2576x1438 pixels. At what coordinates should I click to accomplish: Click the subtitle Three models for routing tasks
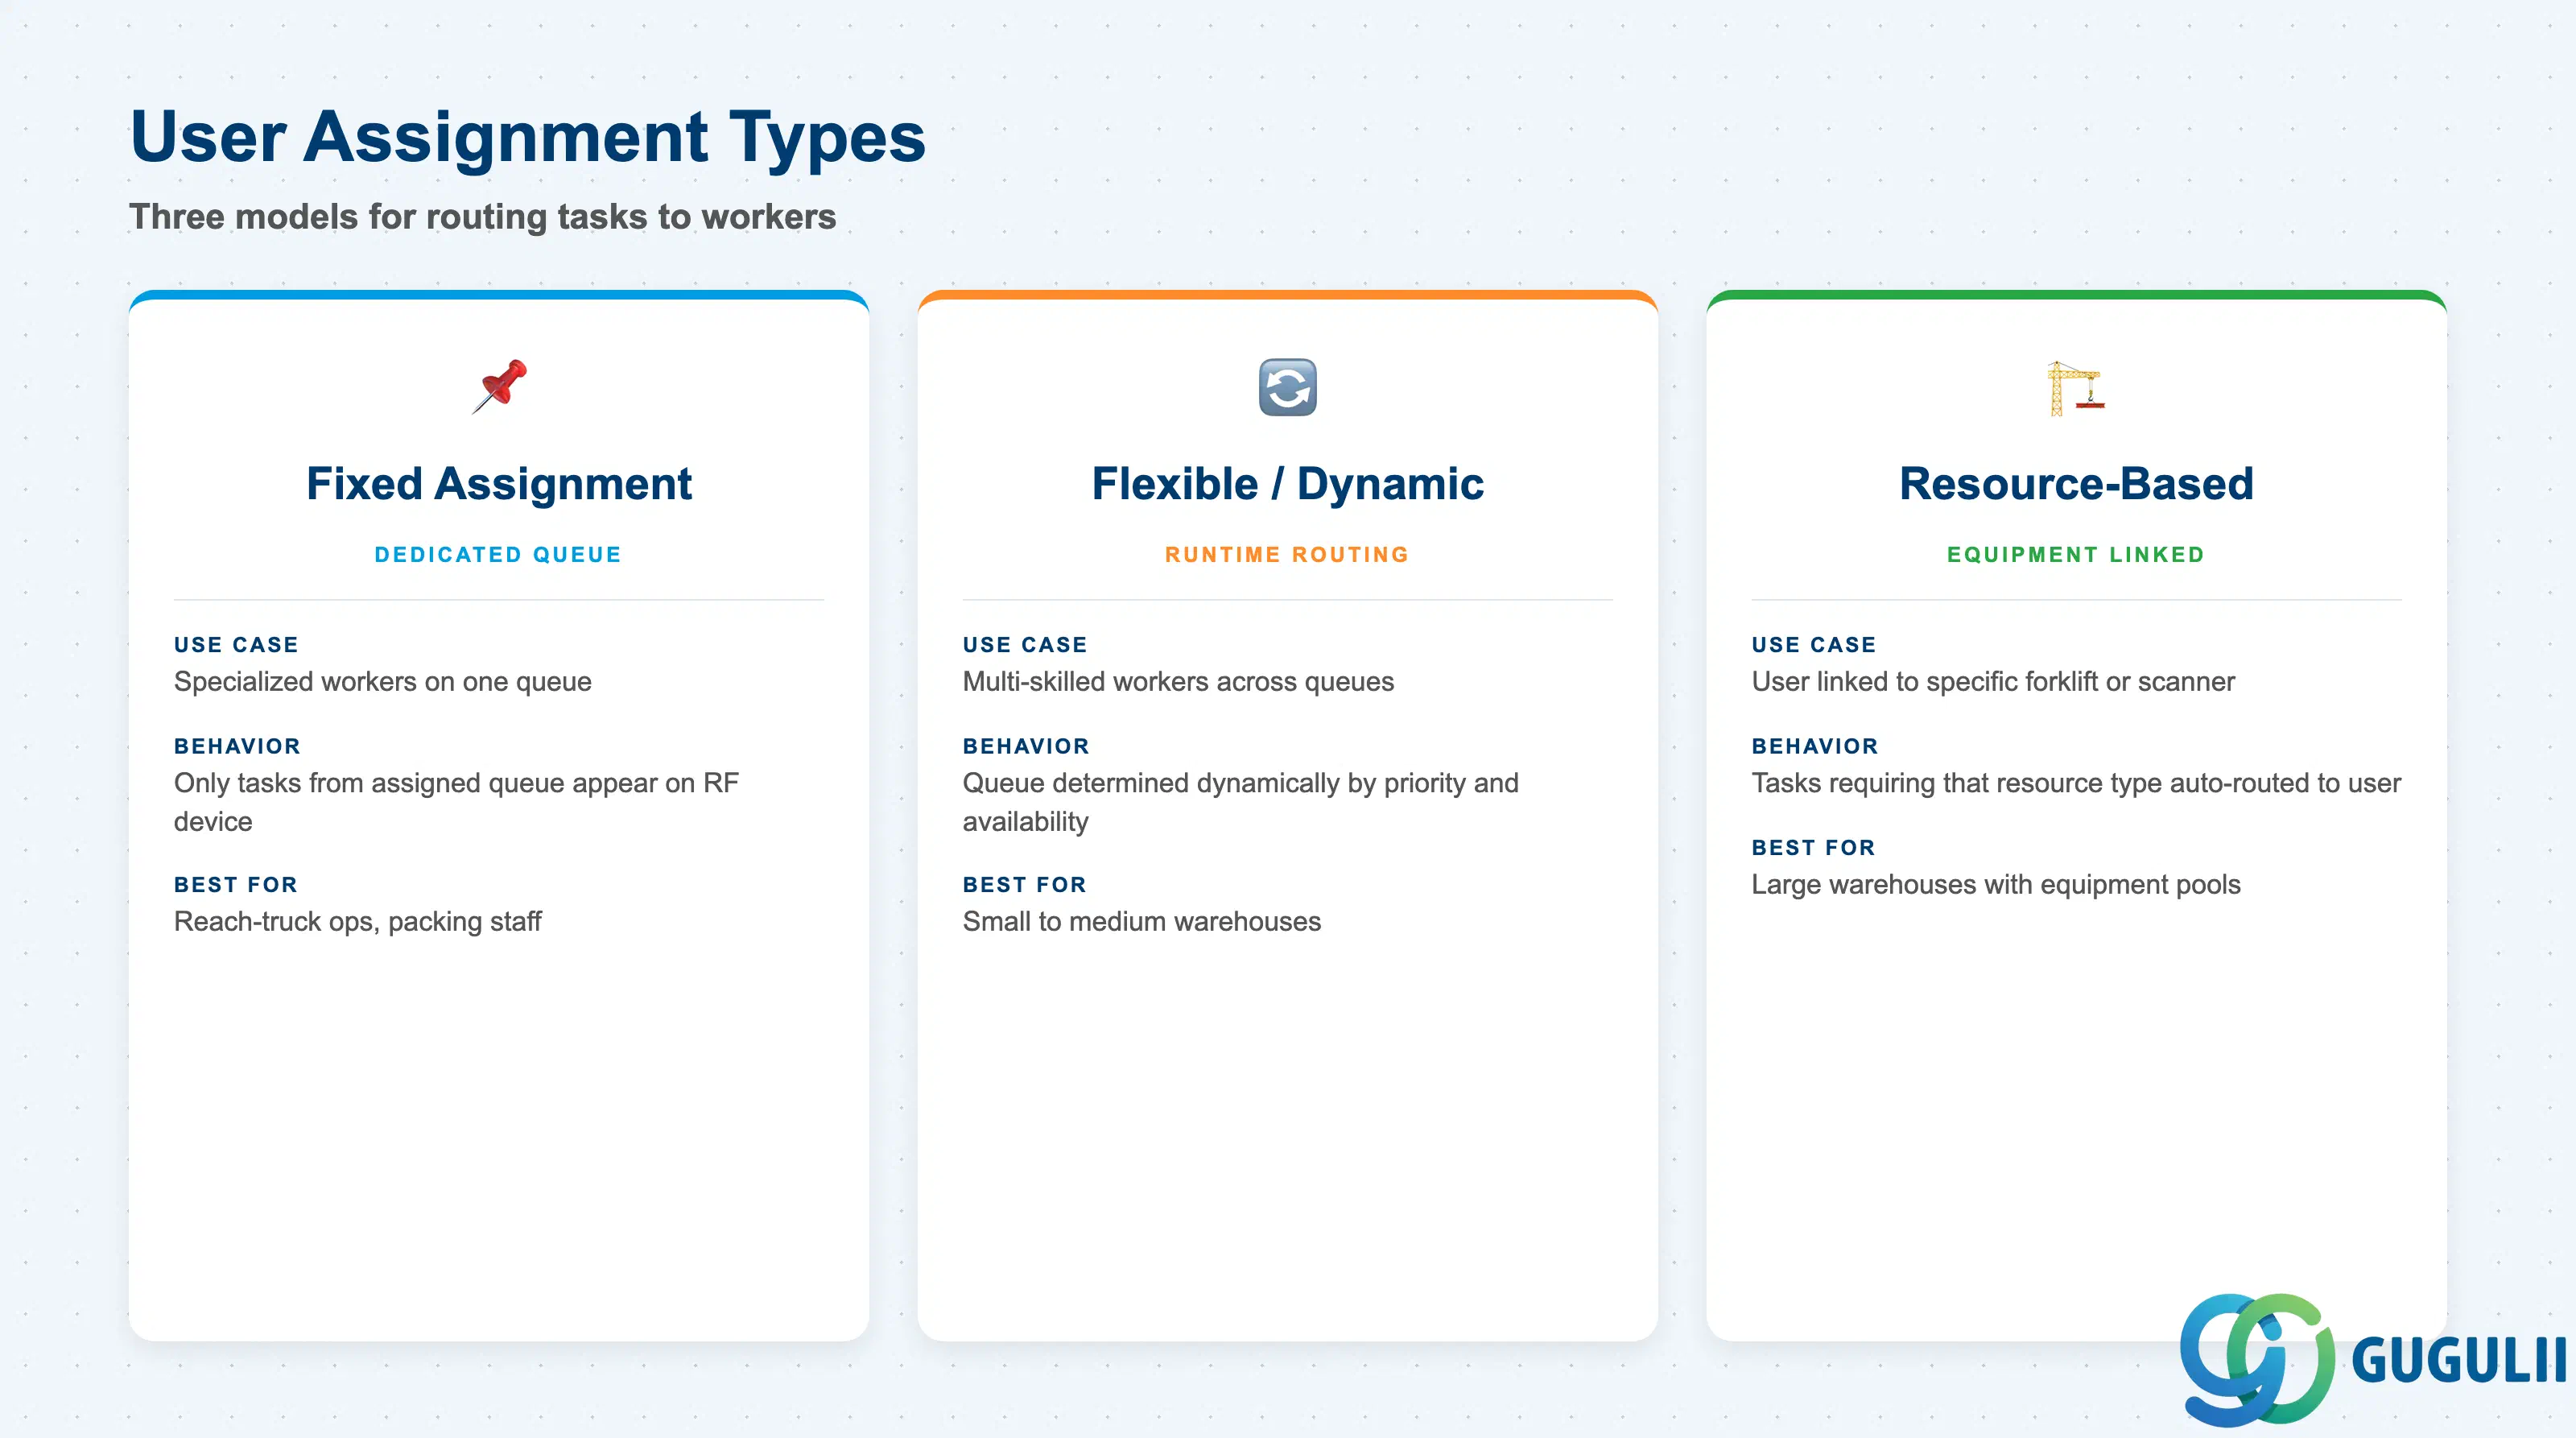coord(483,217)
